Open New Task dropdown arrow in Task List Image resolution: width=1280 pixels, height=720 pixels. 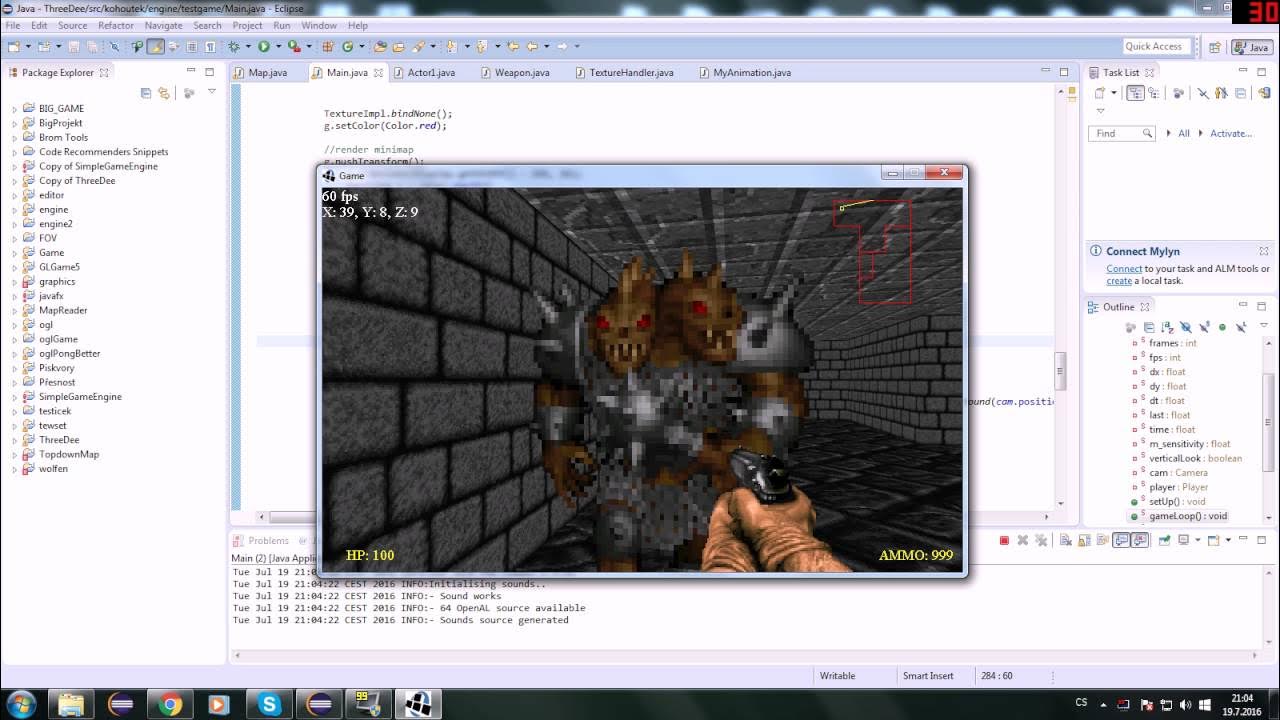point(1114,93)
